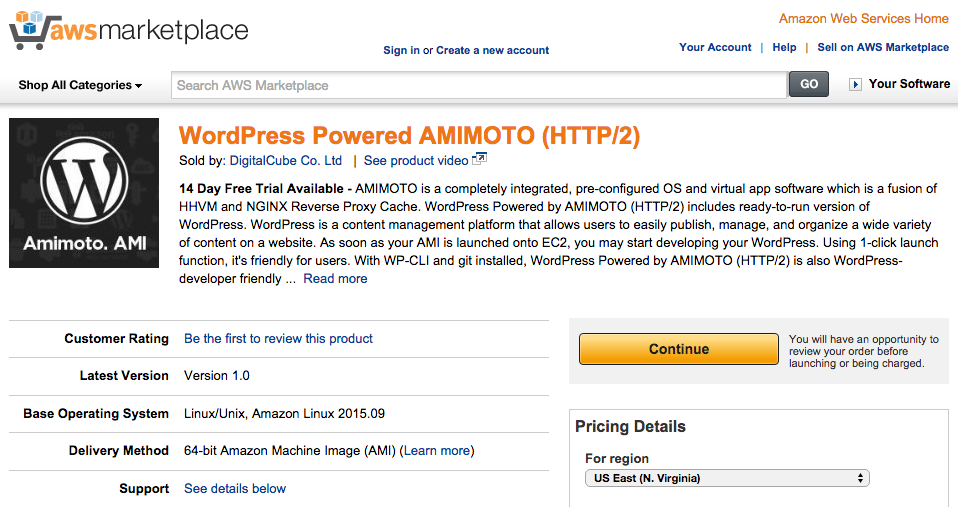Image resolution: width=958 pixels, height=507 pixels.
Task: Click the GO search button
Action: point(809,84)
